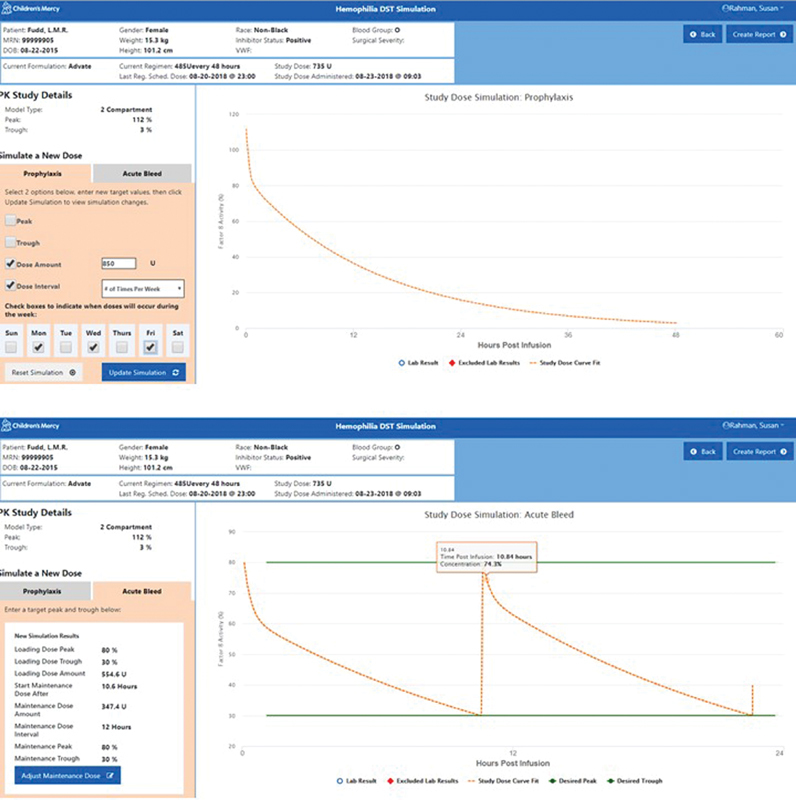Screen dimensions: 796x800
Task: Uncheck the Dose Amount checkbox
Action: tap(10, 263)
